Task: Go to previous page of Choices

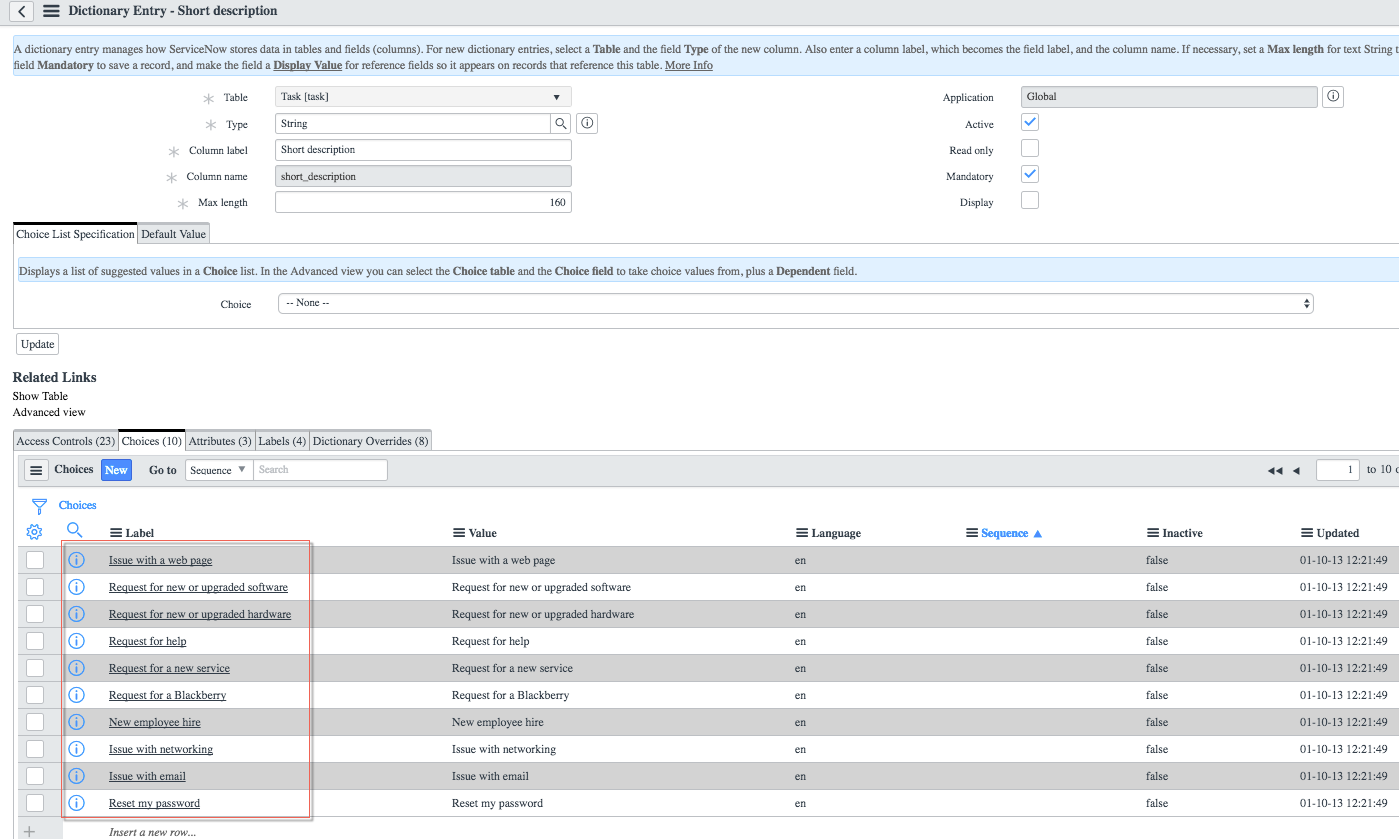Action: click(x=1296, y=471)
